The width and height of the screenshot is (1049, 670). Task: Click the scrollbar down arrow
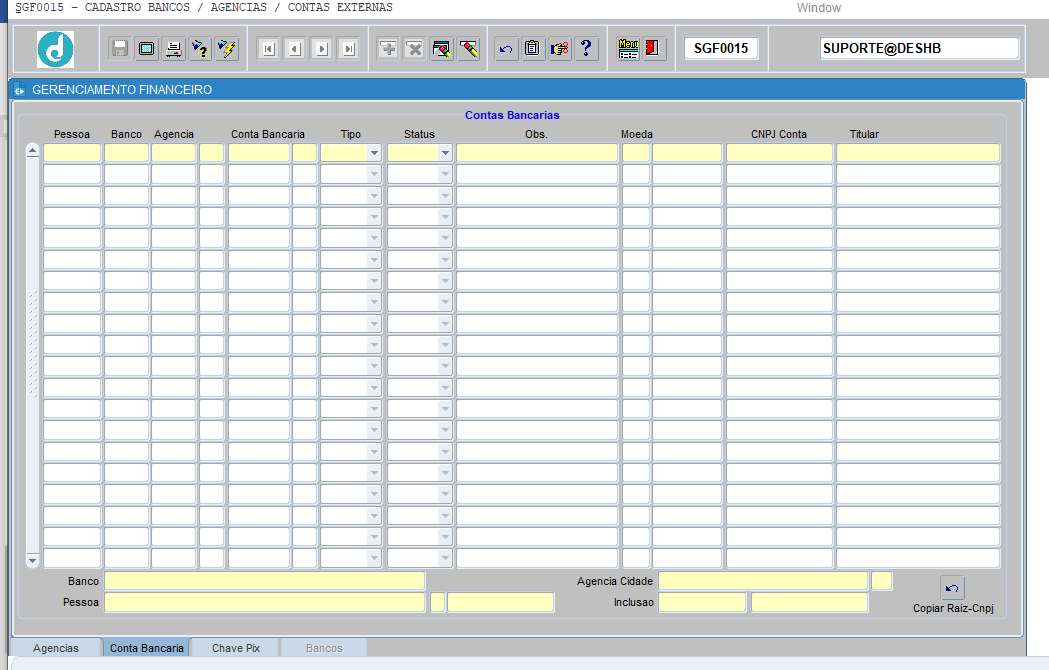click(x=32, y=560)
